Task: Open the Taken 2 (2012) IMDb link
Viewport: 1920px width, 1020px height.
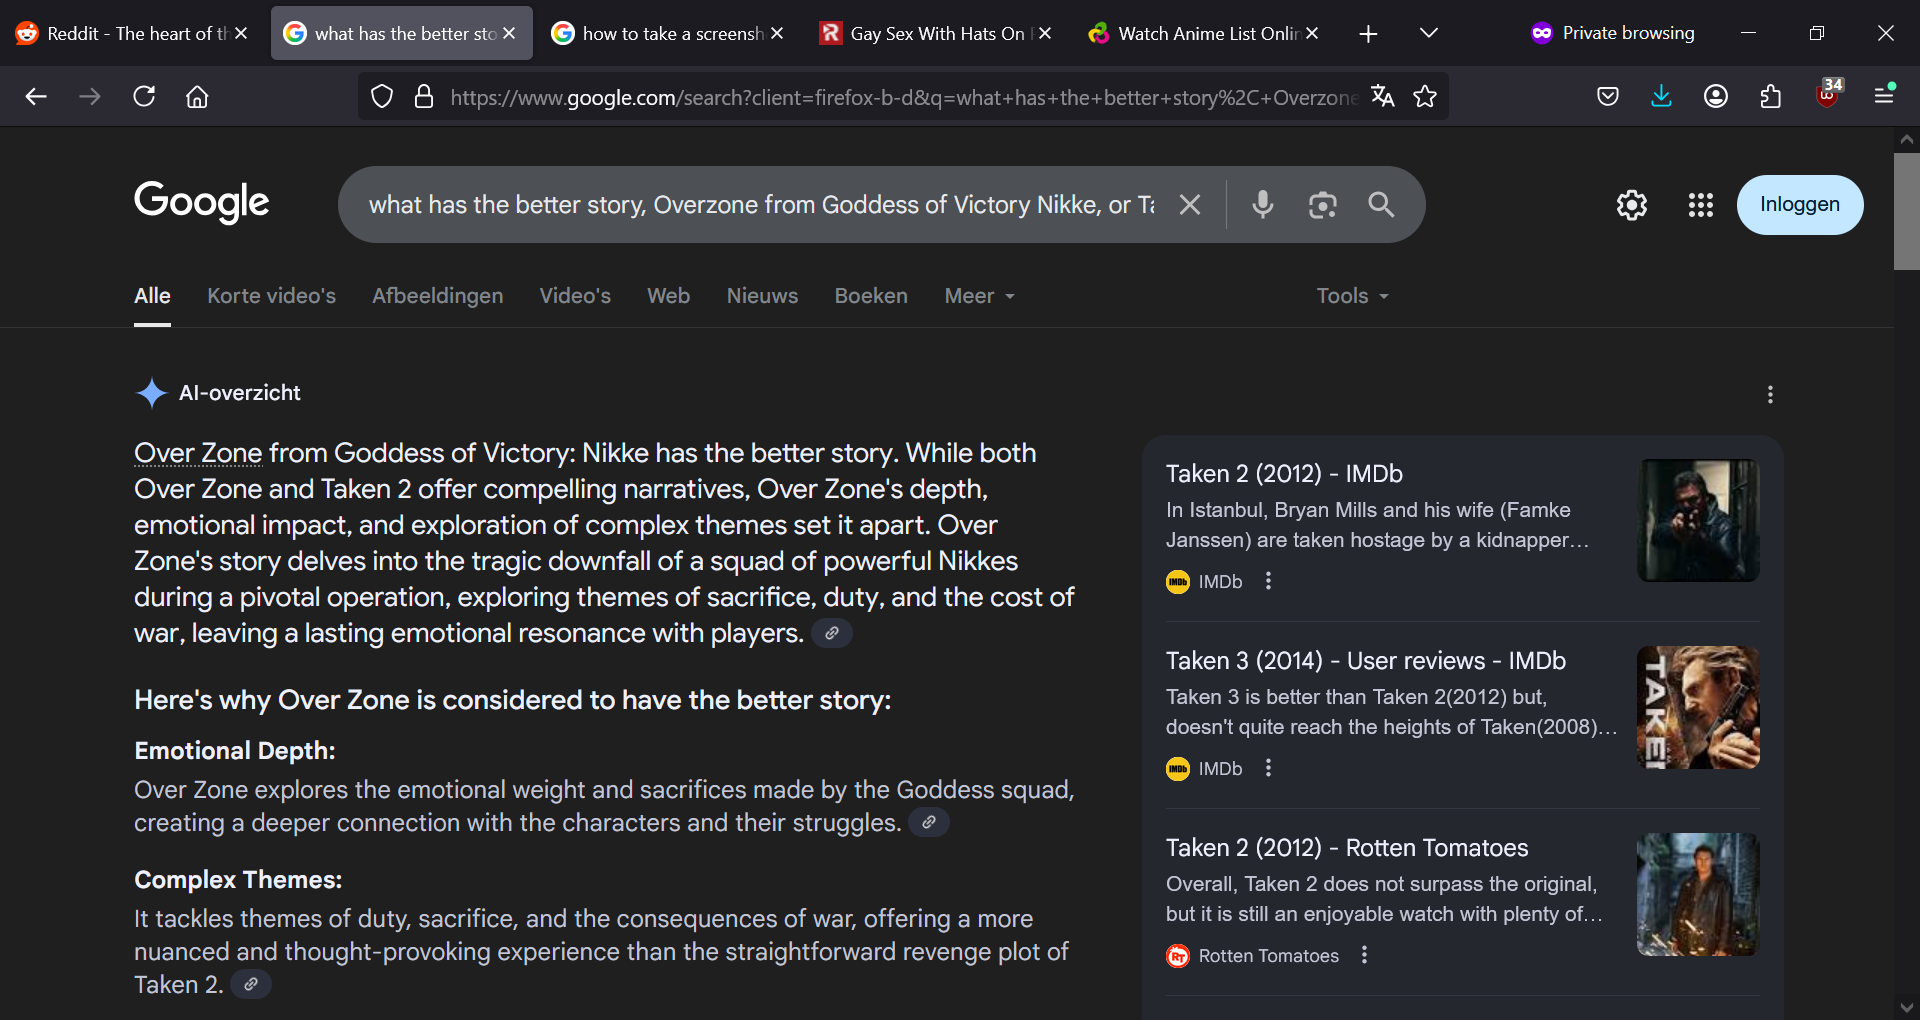Action: click(x=1284, y=474)
